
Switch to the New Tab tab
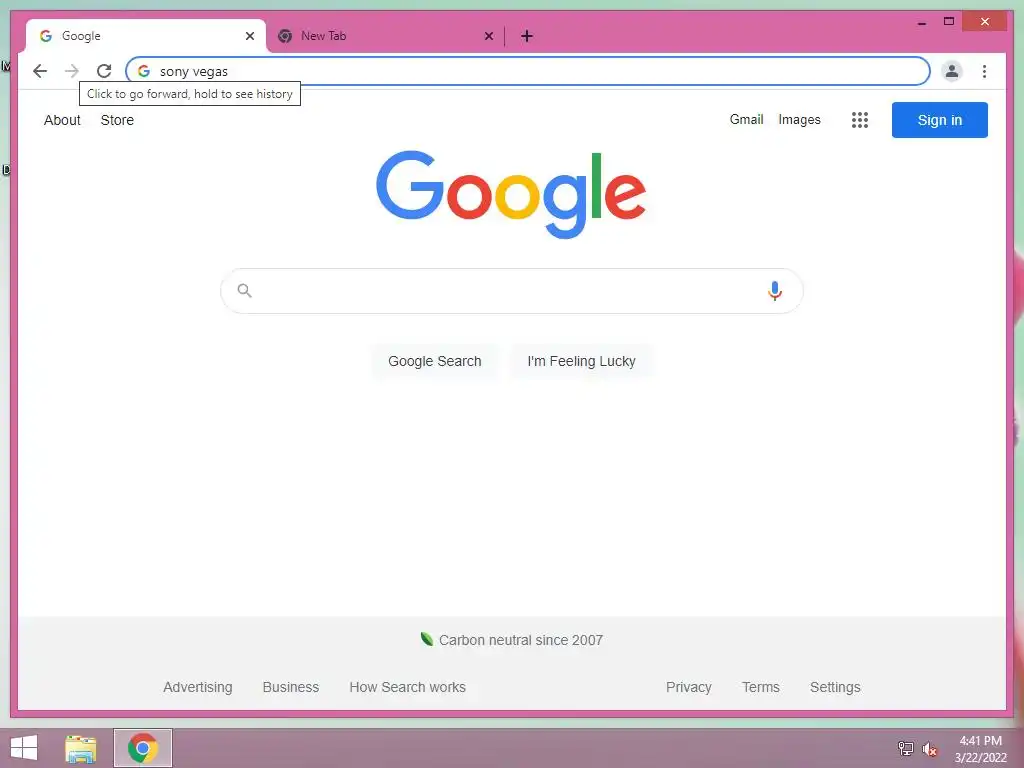[x=385, y=36]
